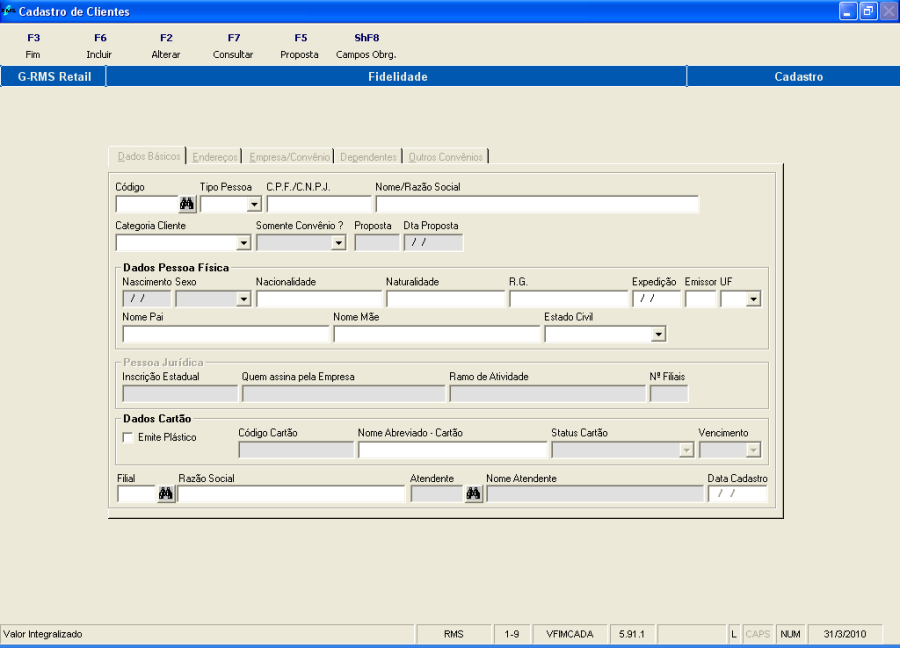Open the Empresa/Convênio tab
The image size is (900, 648).
[289, 157]
